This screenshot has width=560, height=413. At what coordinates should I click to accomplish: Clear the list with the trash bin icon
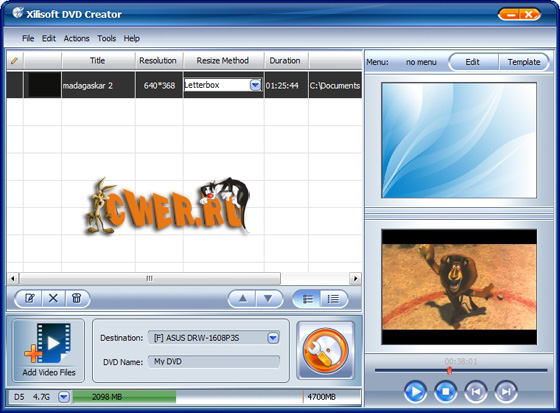[x=77, y=298]
